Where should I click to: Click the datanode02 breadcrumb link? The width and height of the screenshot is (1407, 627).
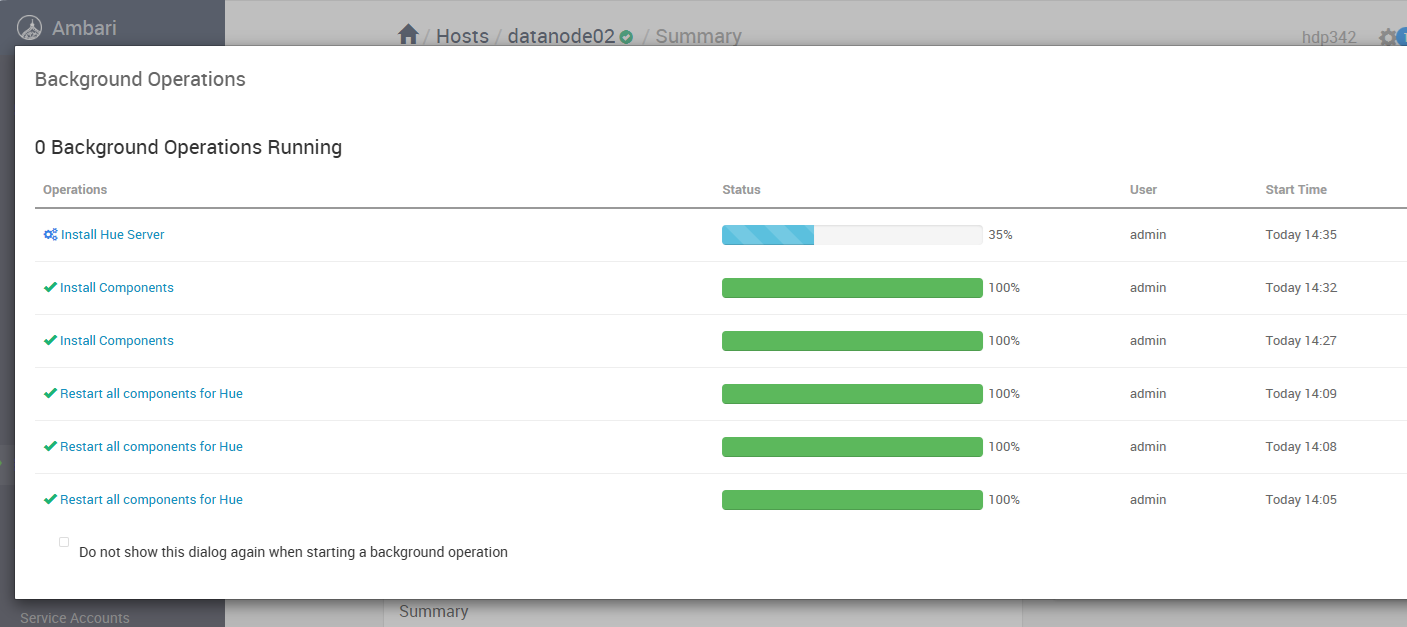click(x=561, y=36)
